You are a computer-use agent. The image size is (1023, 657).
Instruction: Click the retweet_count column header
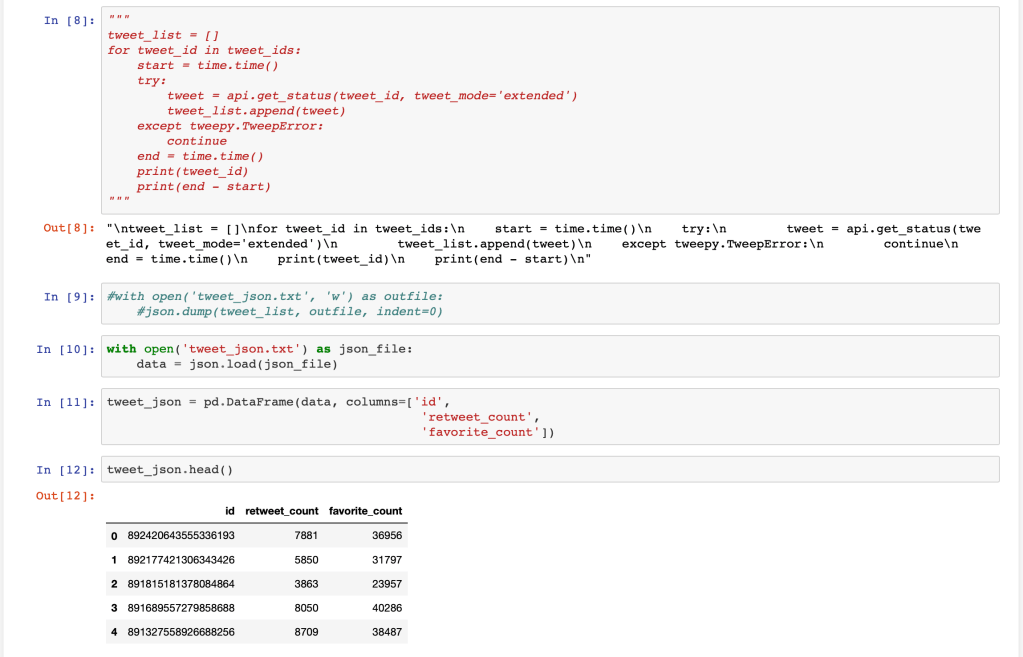(281, 511)
